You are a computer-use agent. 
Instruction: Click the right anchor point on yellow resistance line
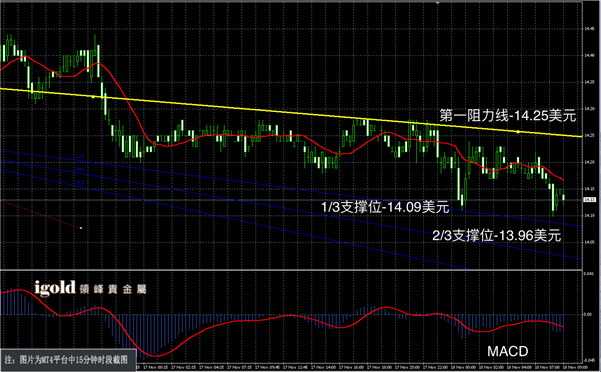[x=518, y=131]
